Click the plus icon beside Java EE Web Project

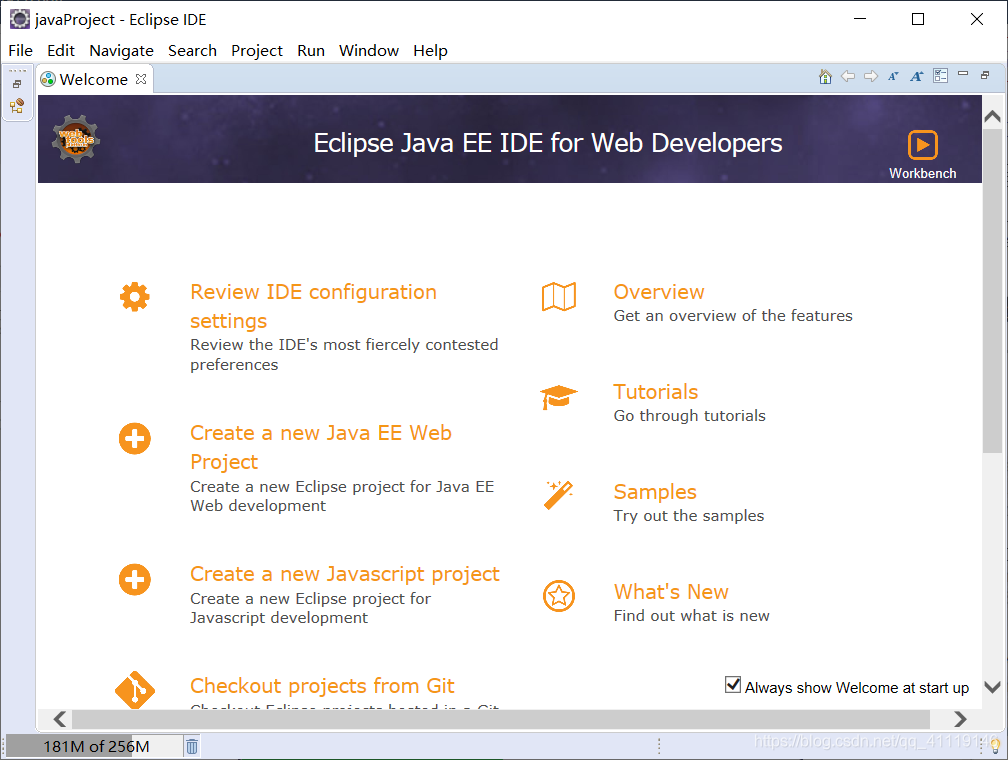[x=134, y=439]
